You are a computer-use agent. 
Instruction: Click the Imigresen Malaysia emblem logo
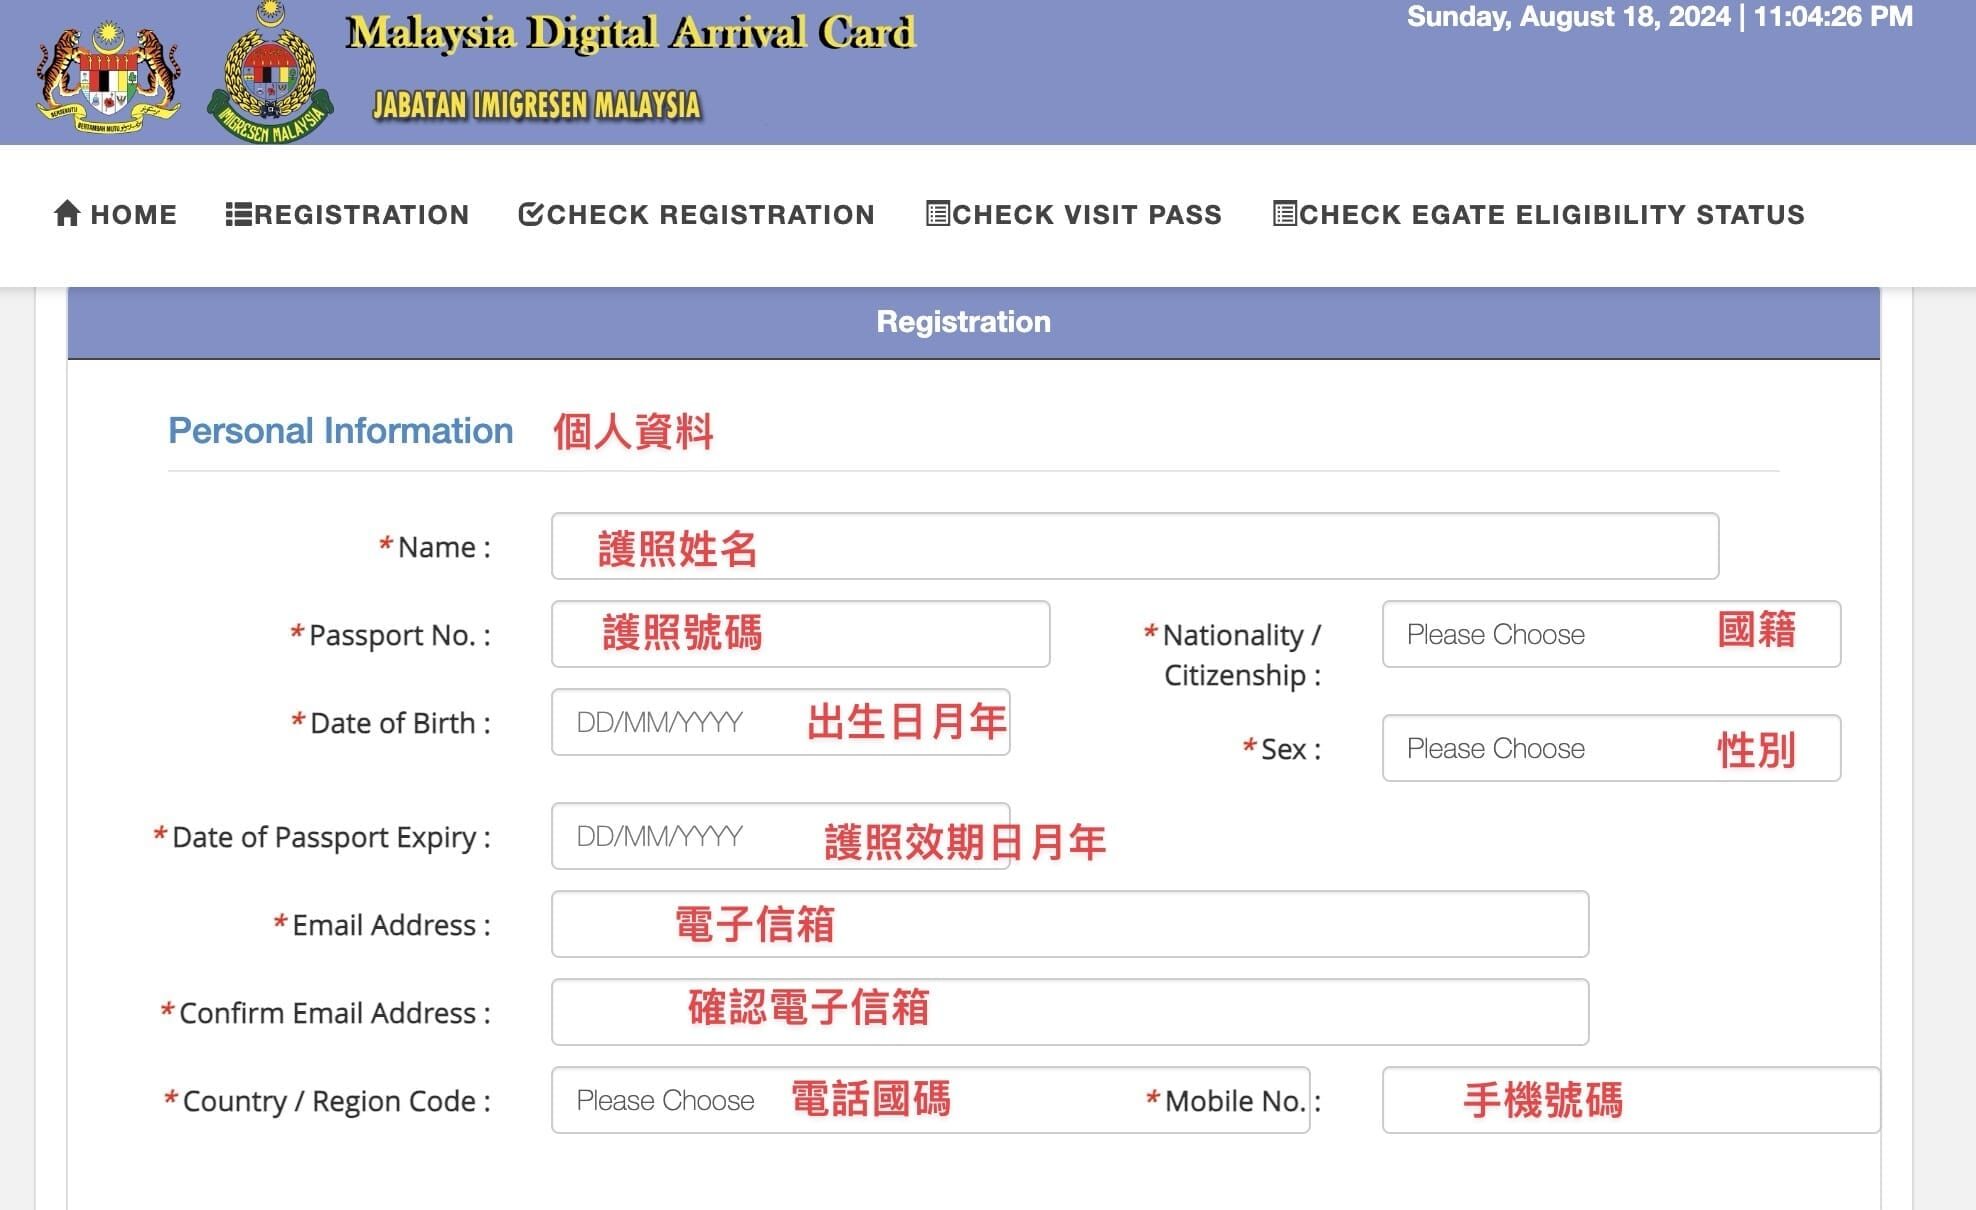click(x=270, y=76)
